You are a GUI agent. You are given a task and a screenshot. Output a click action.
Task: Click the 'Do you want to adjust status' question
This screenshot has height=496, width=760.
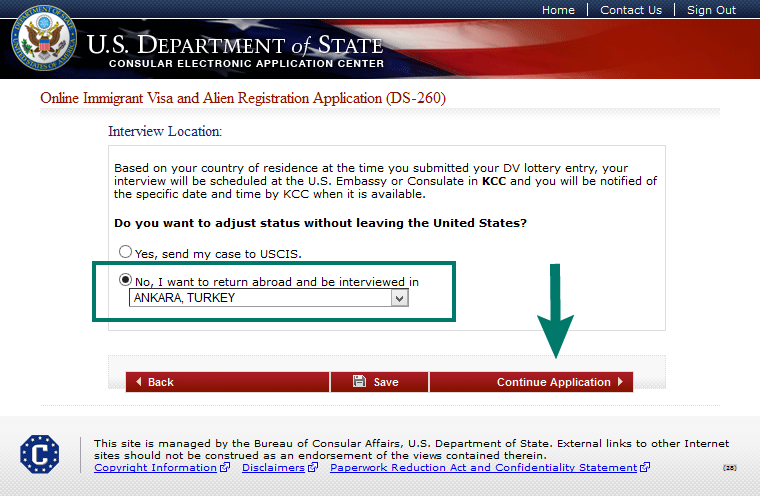[320, 223]
